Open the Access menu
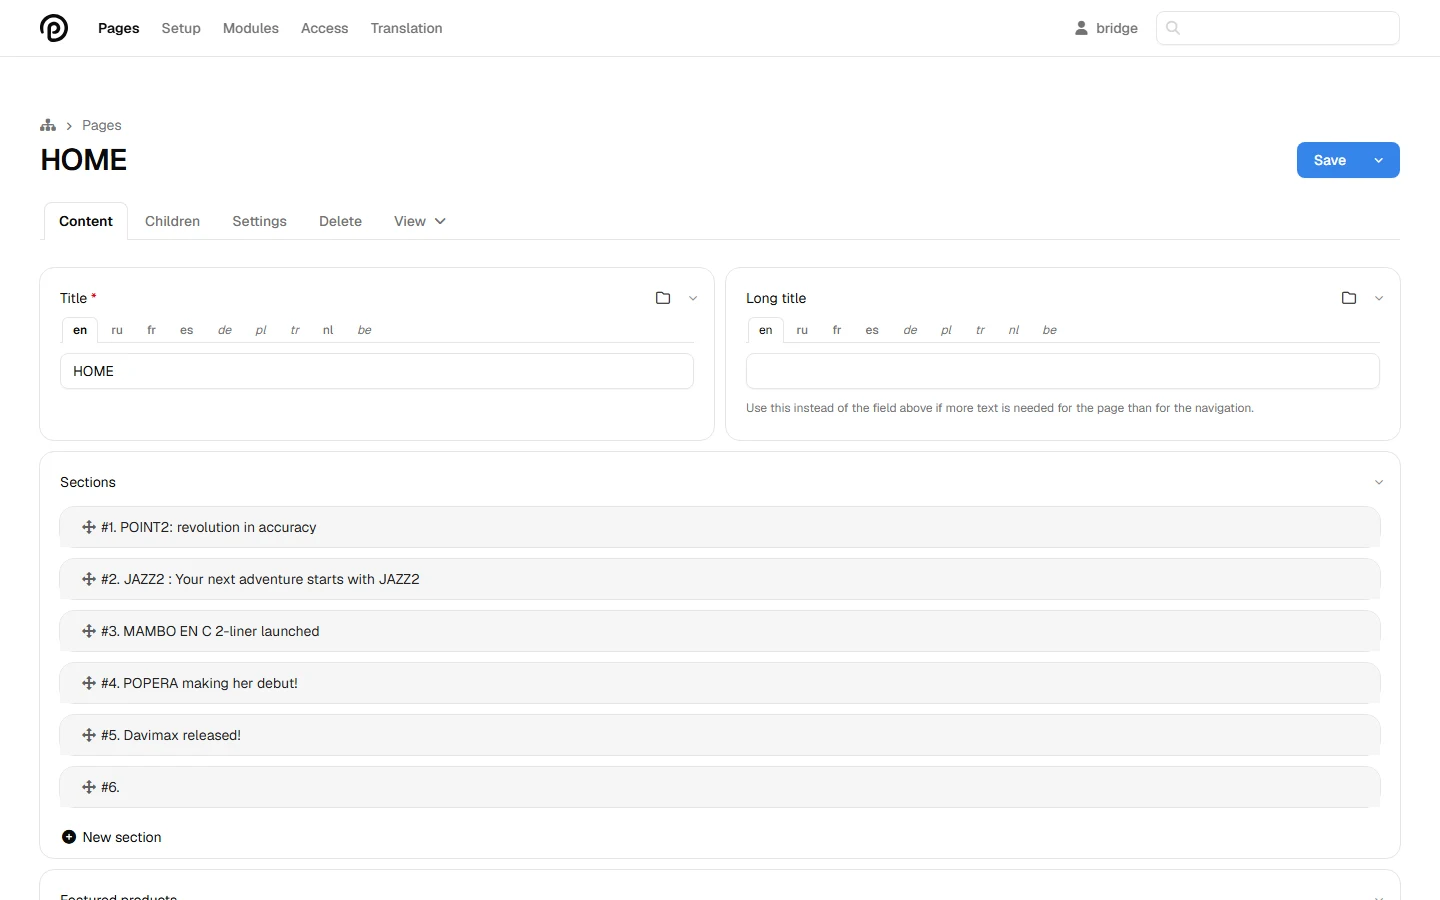 (325, 28)
